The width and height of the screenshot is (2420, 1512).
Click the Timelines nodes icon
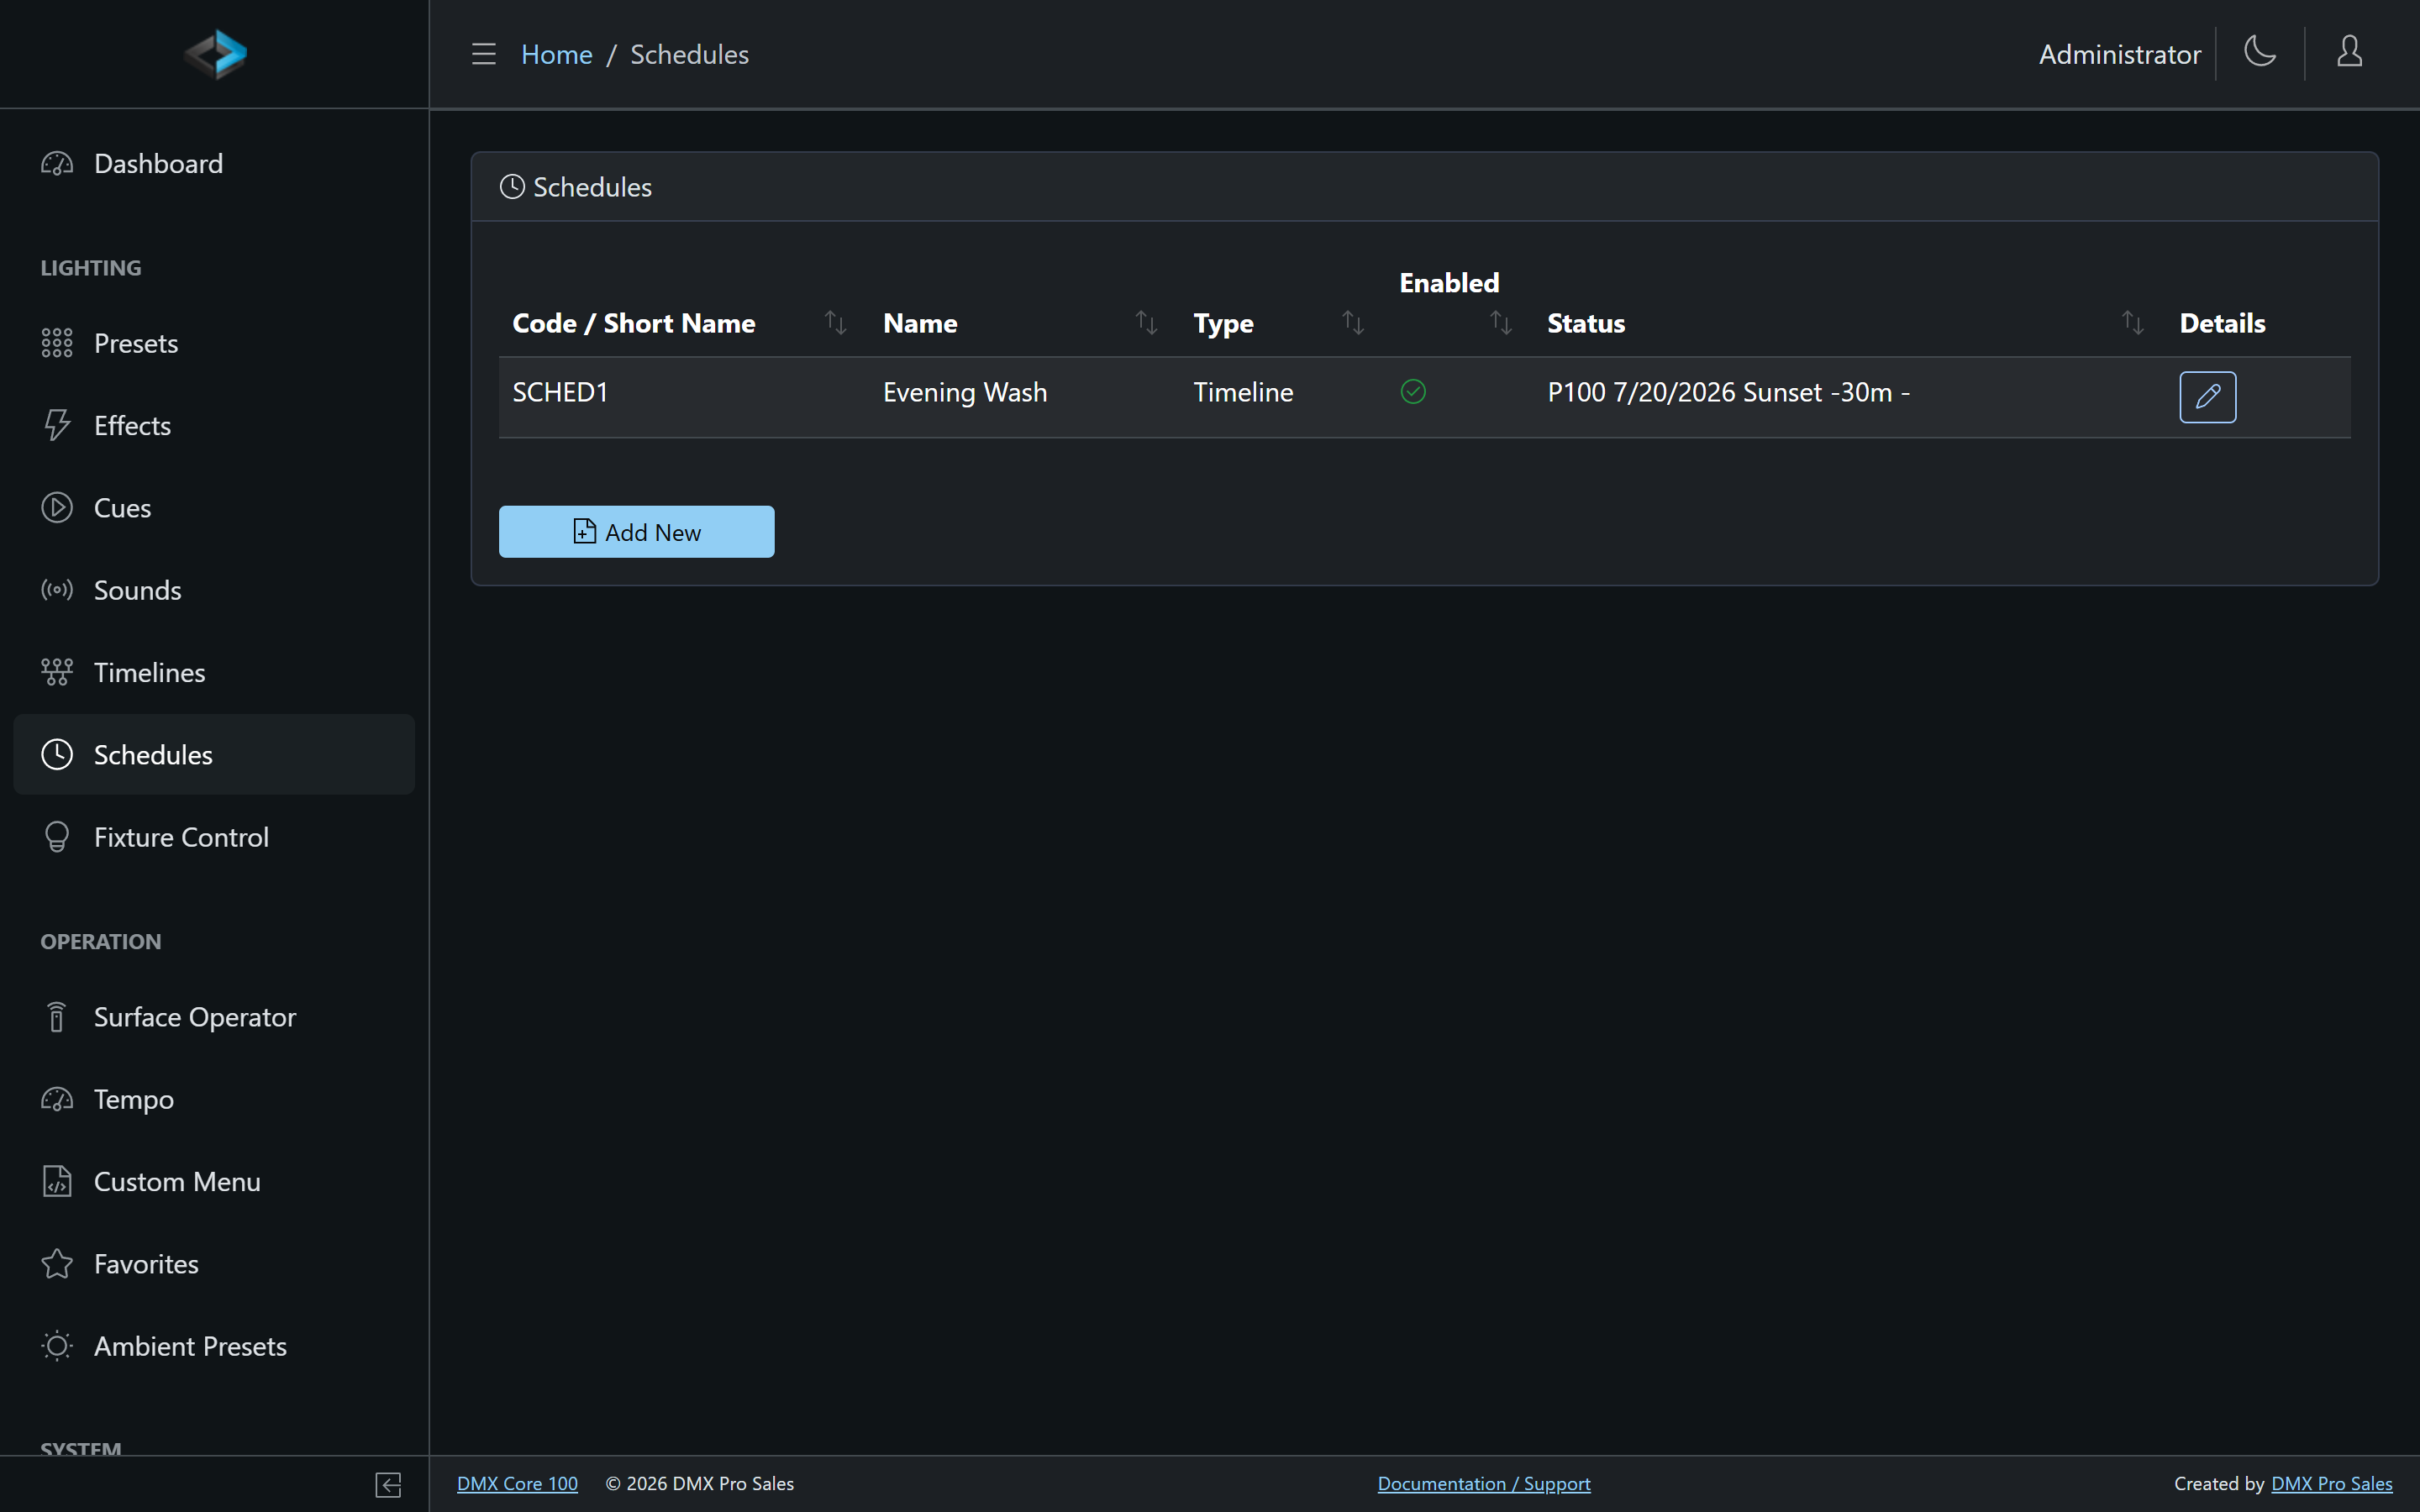[x=57, y=672]
